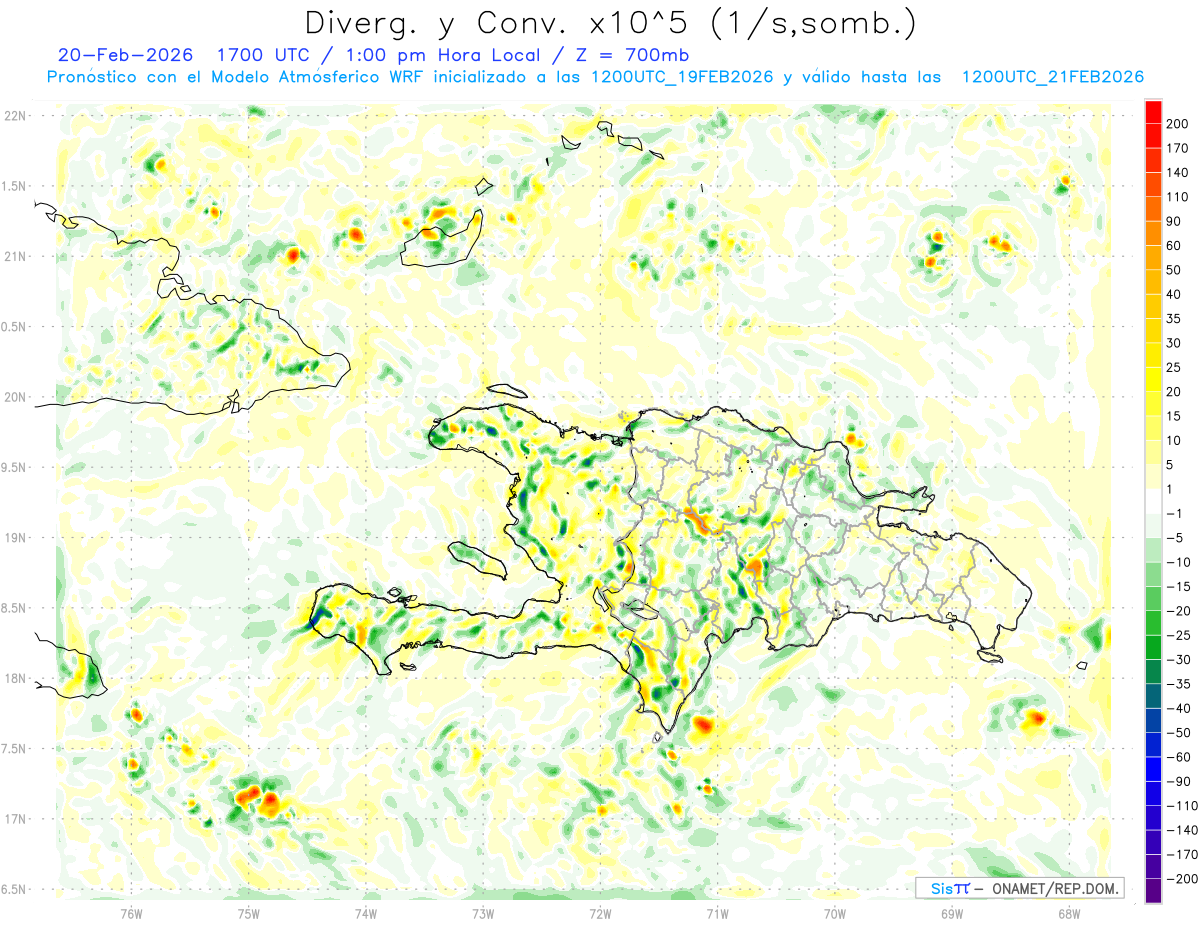Click the '1.5N' latitude label

coord(15,186)
